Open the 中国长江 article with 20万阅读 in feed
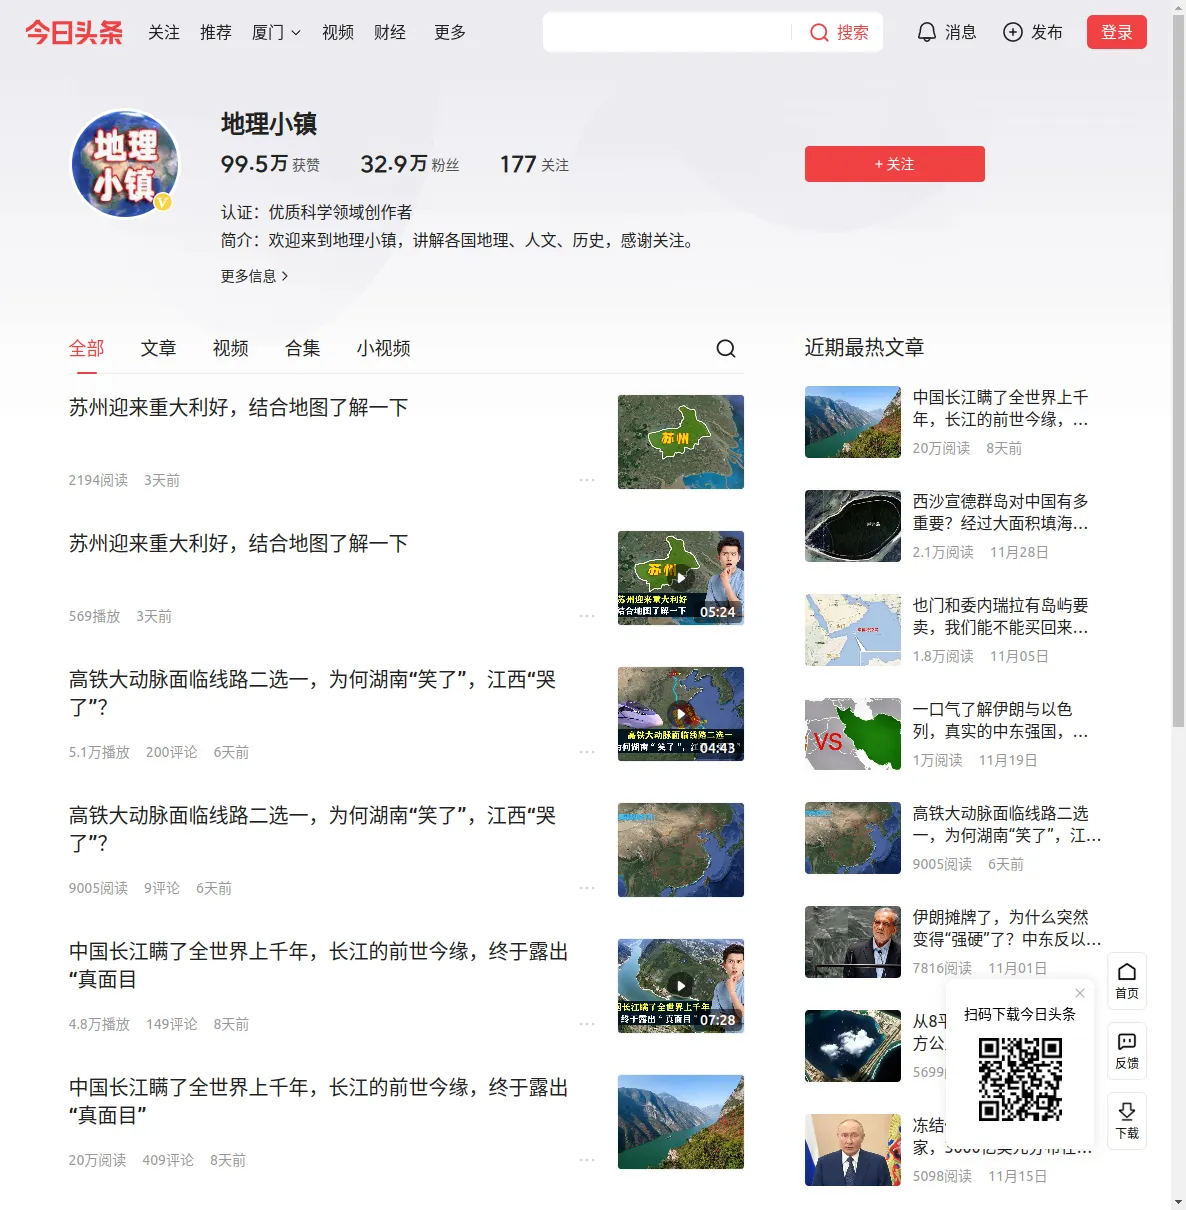Viewport: 1186px width, 1210px height. (x=319, y=1101)
